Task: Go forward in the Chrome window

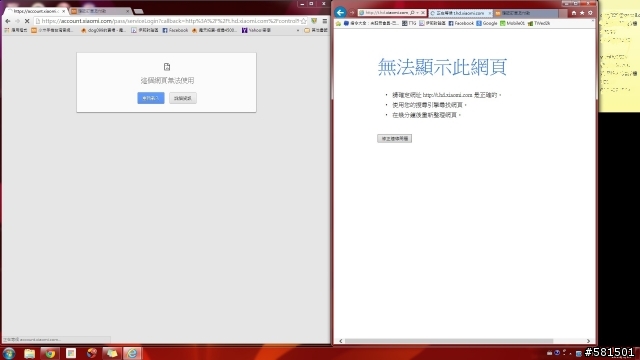Action: point(17,21)
